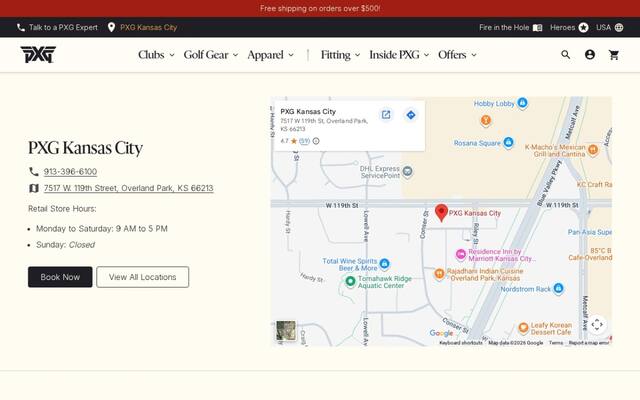Click the DHL Express ServicePoint marker
Screen dimensions: 640x400
[407, 171]
